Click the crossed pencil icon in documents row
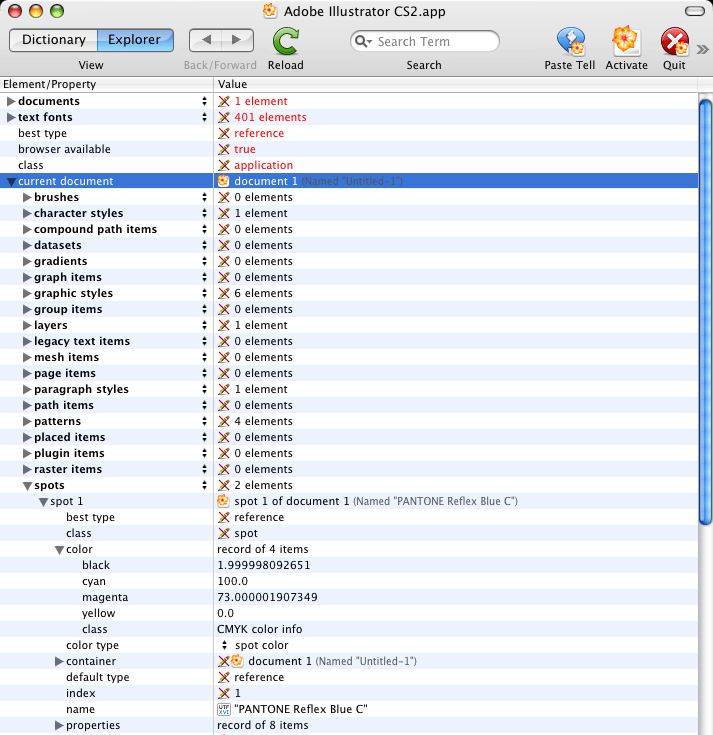 point(224,101)
